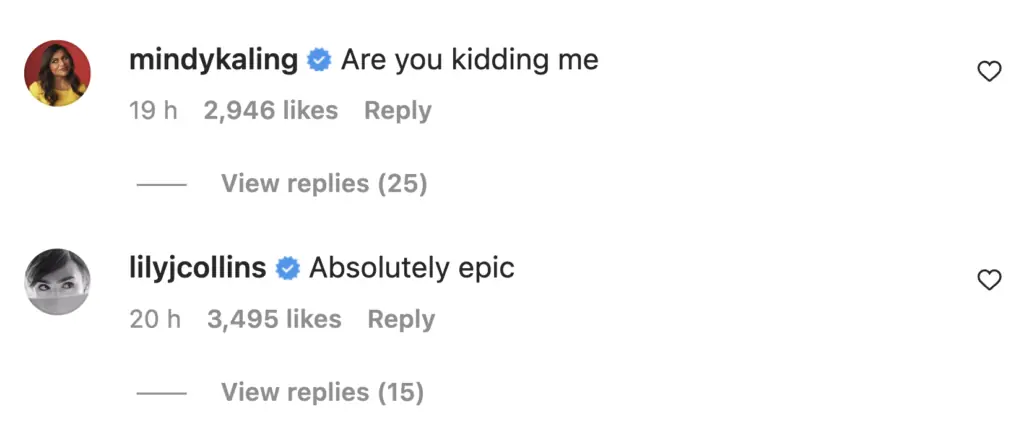Viewport: 1024px width, 446px height.
Task: Click the "20 h" timestamp
Action: (x=154, y=320)
